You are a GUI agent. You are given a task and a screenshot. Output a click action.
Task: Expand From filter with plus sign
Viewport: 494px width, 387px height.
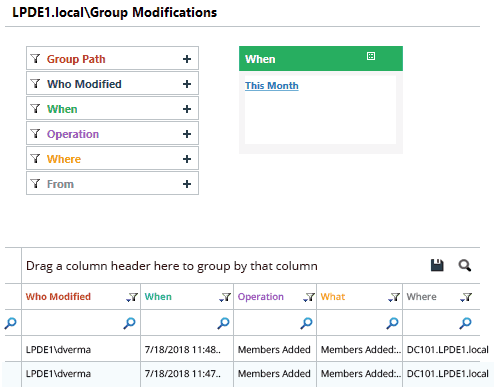(x=187, y=184)
